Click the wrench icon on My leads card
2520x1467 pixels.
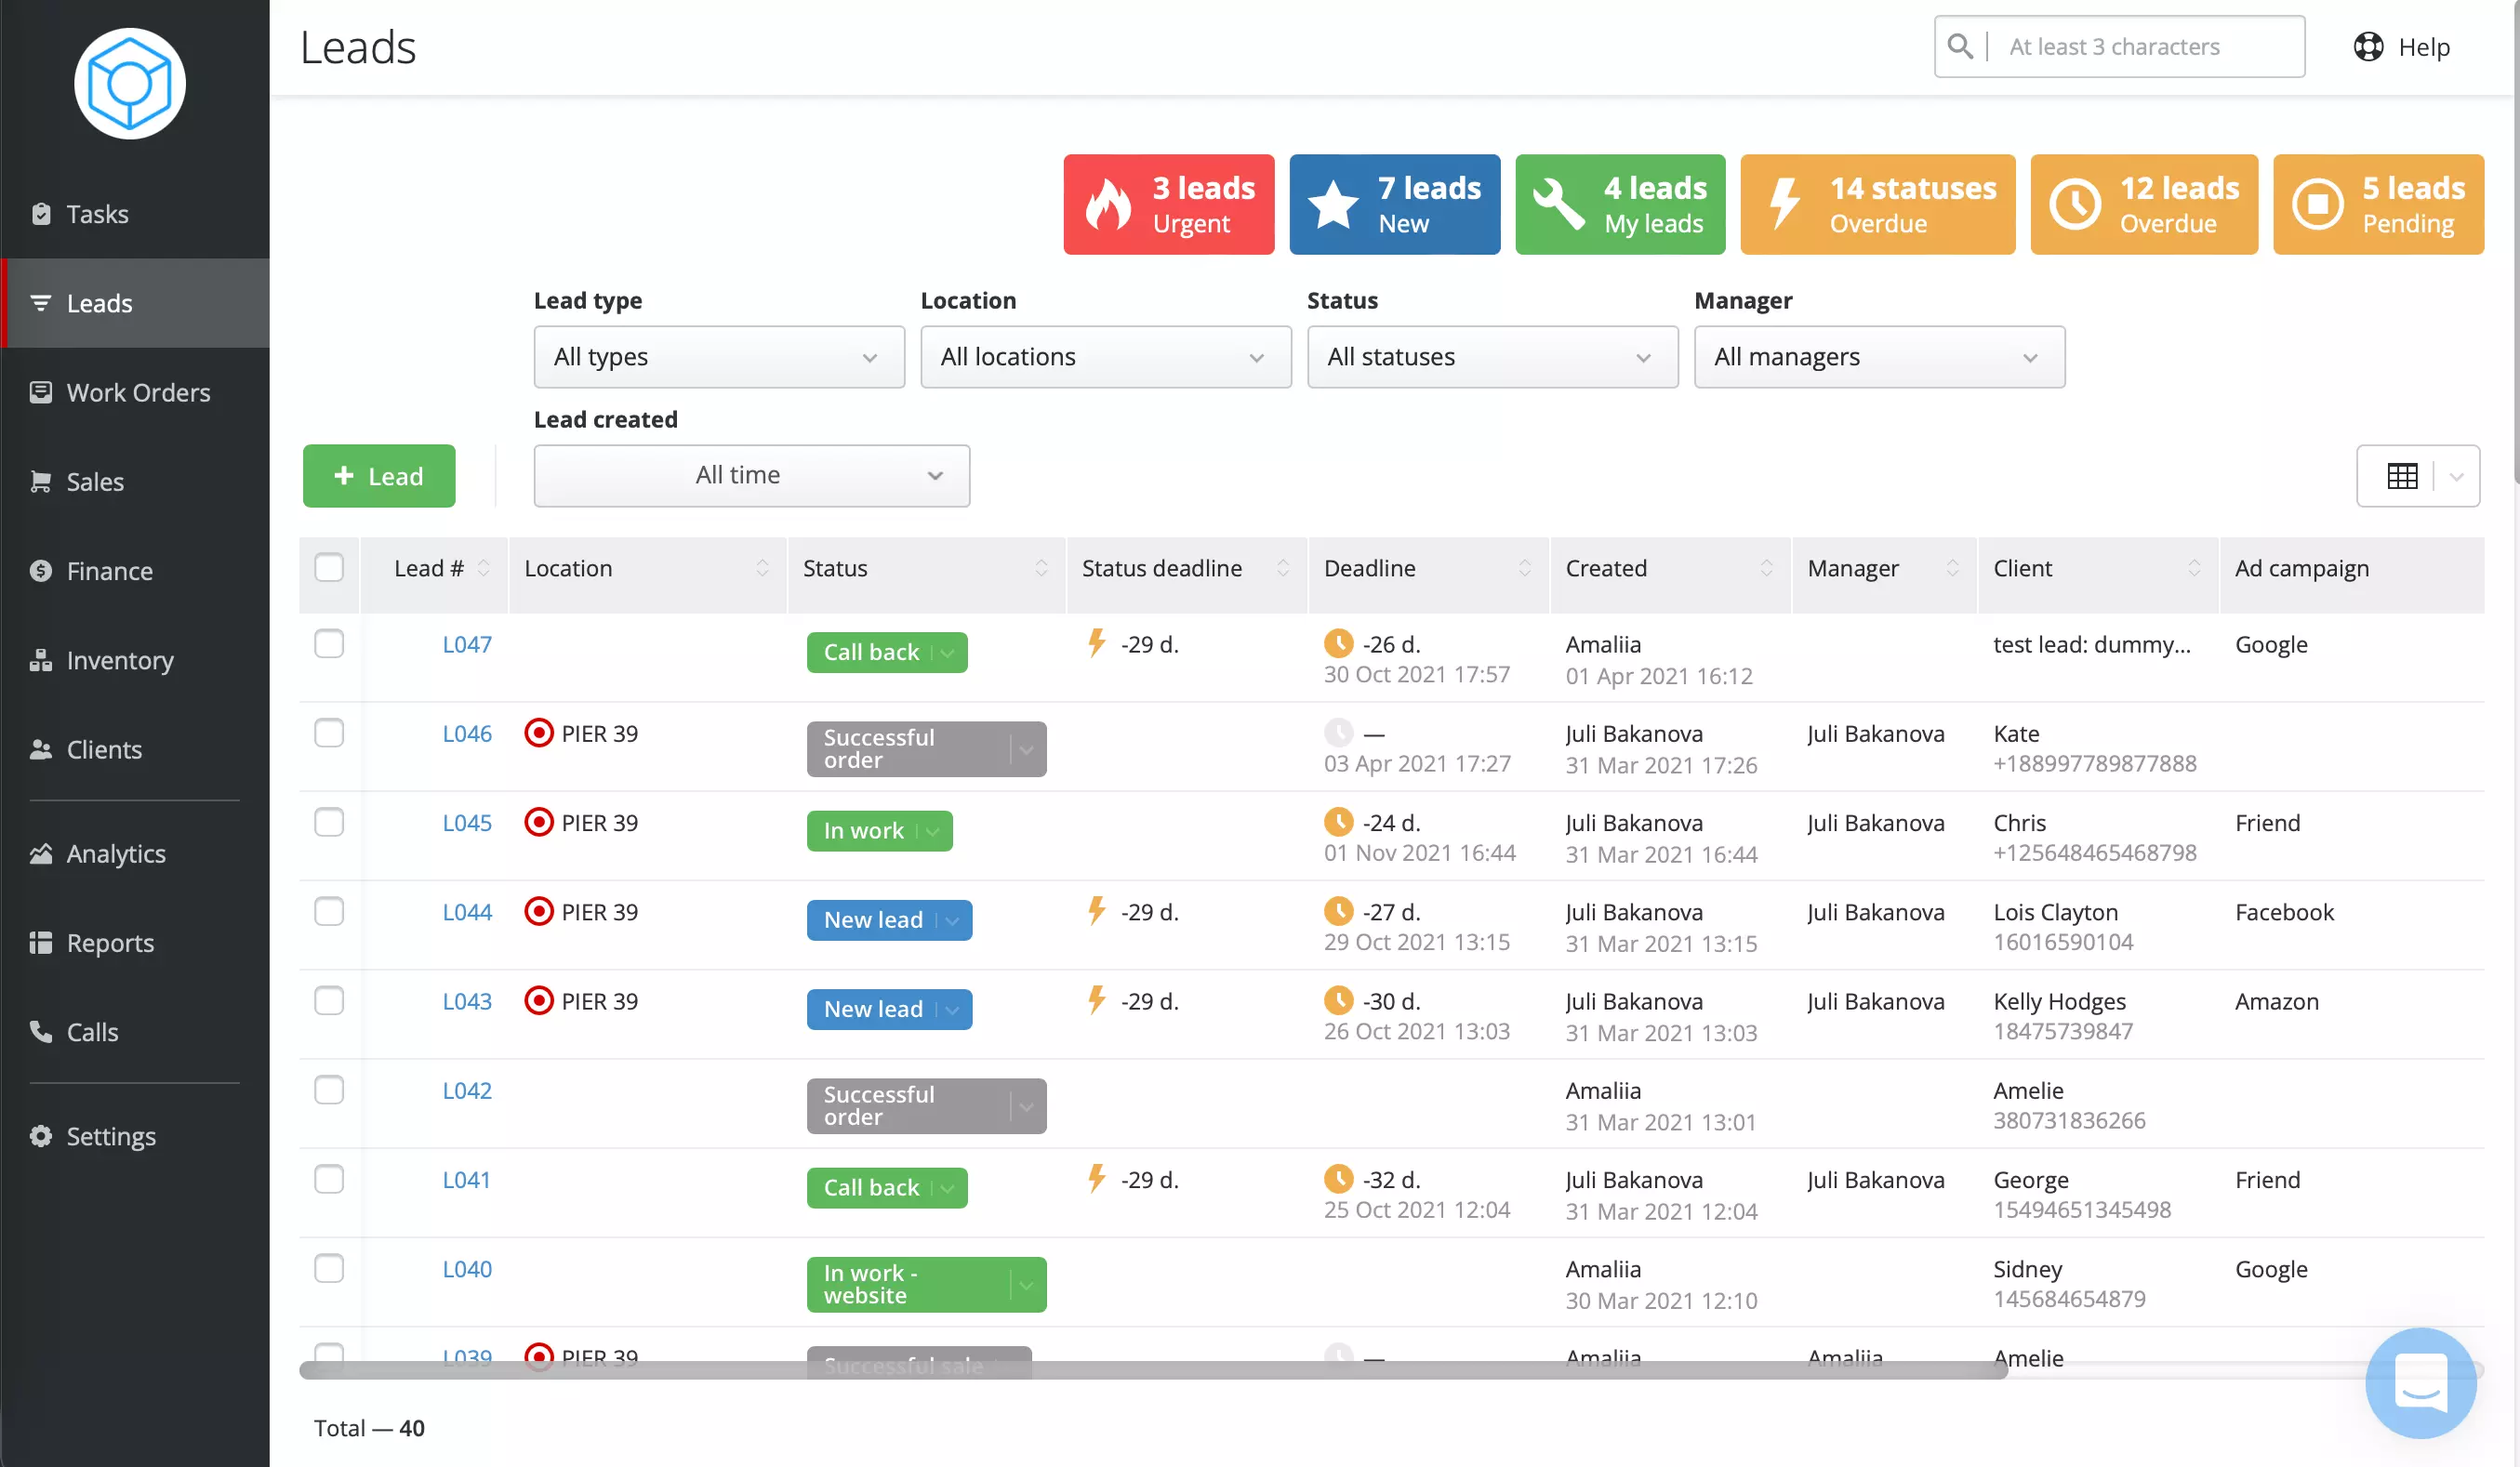click(1559, 204)
